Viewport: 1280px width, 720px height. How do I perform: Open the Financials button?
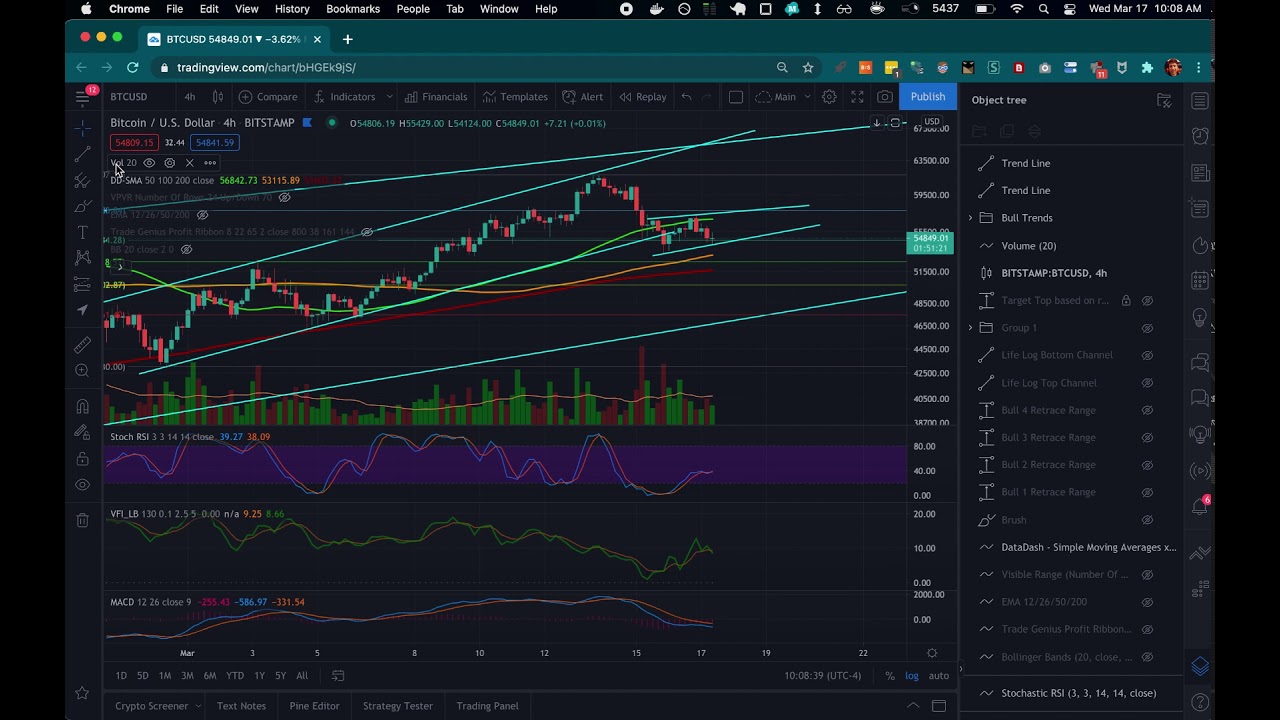coord(436,97)
